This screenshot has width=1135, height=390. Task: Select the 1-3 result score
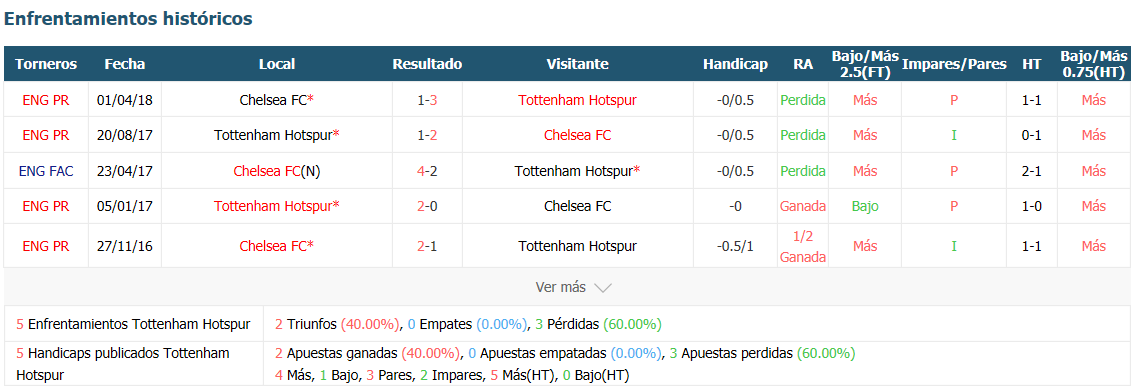(427, 100)
